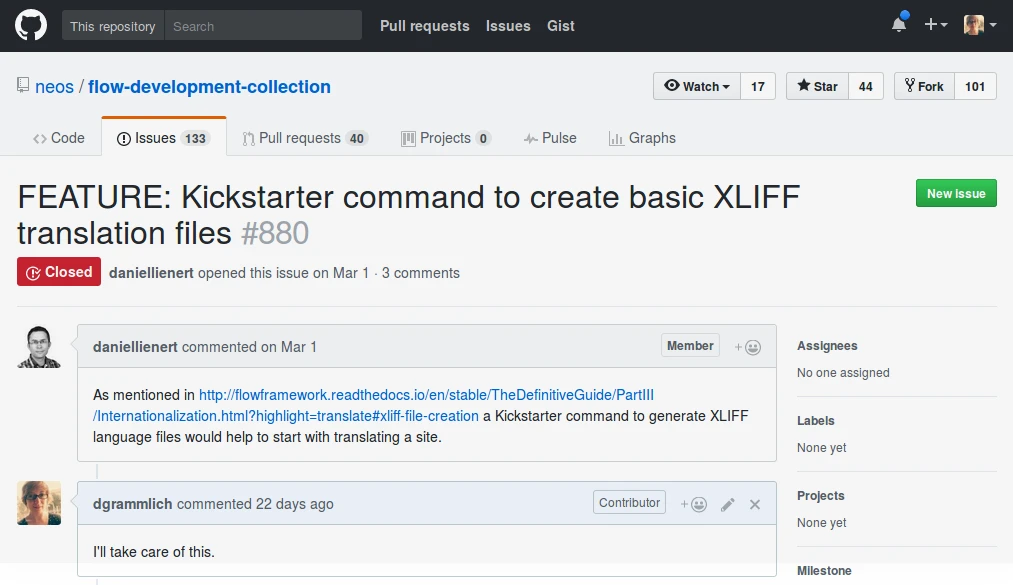Create a New issue
The width and height of the screenshot is (1013, 585).
point(956,194)
